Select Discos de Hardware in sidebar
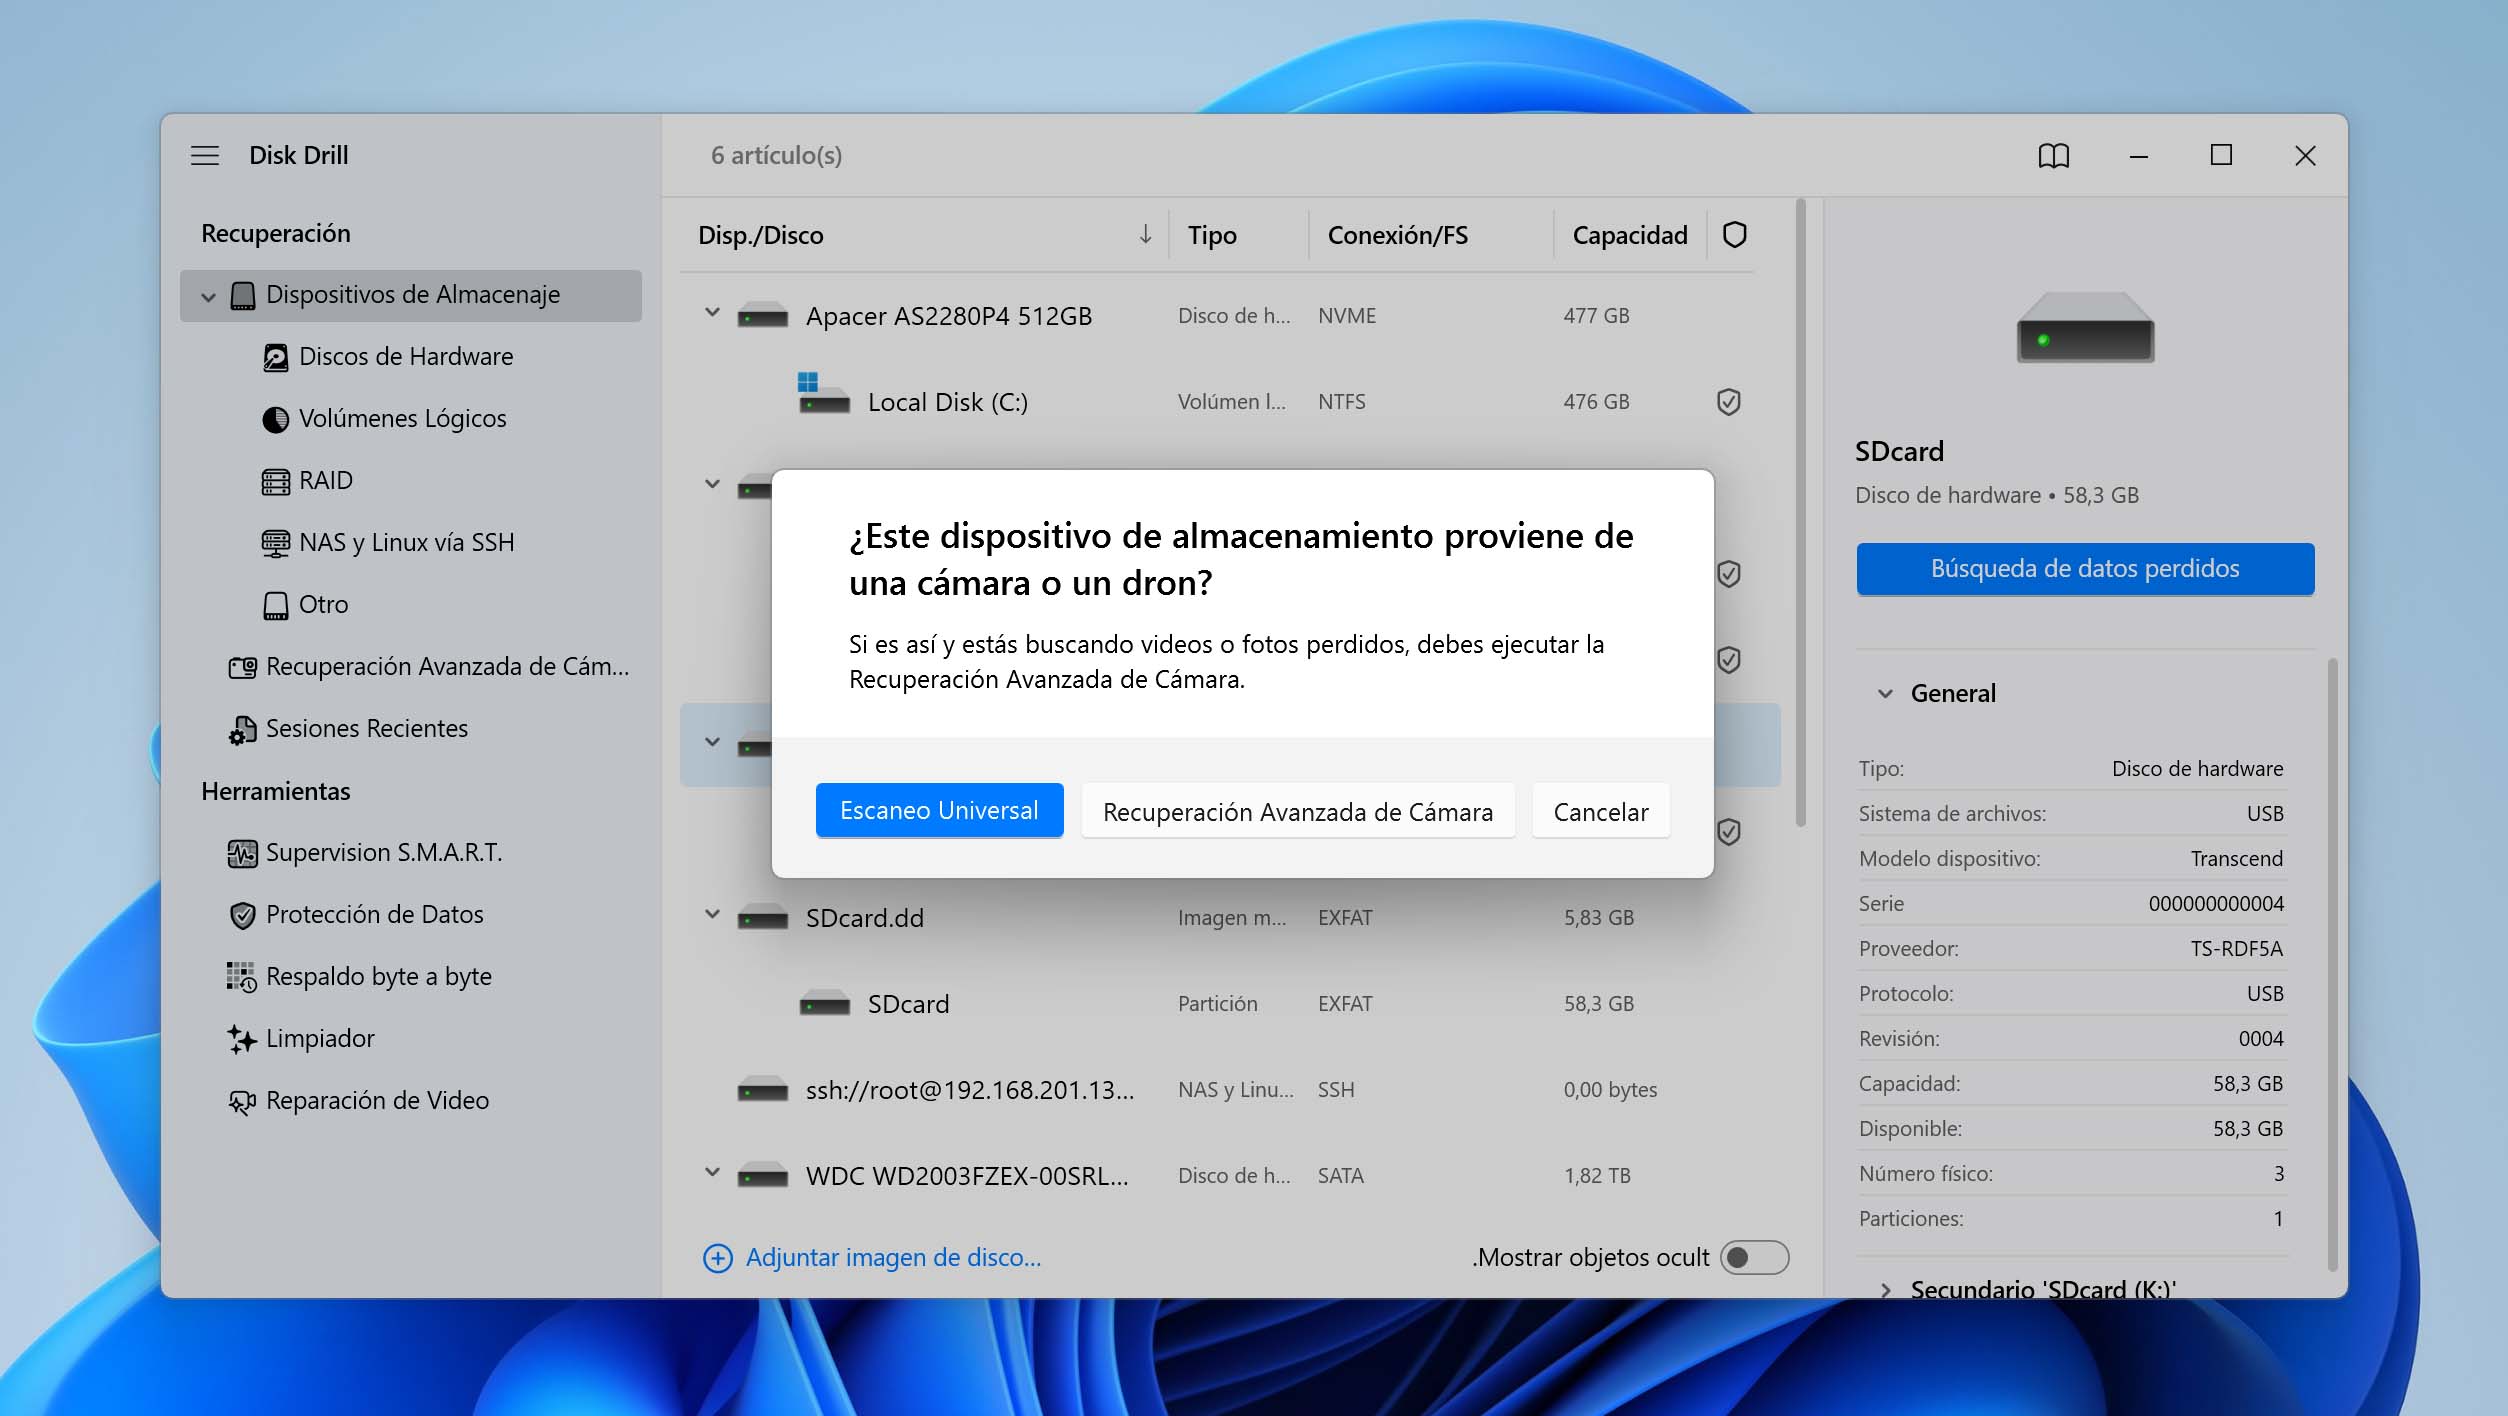Image resolution: width=2508 pixels, height=1416 pixels. (x=405, y=357)
